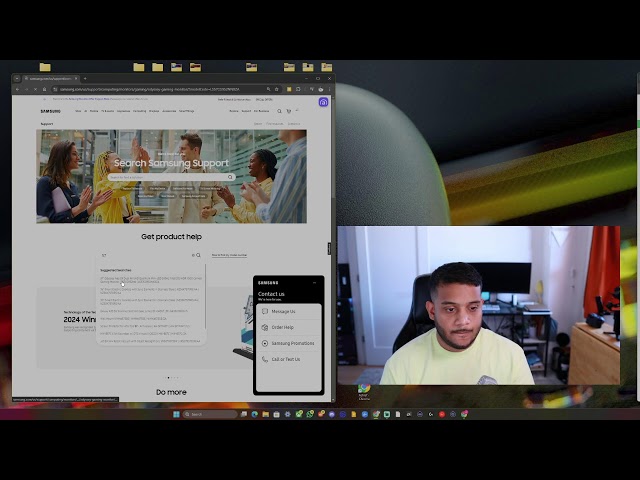Bookmark the page with the star icon
This screenshot has height=480, width=640.
[276, 89]
